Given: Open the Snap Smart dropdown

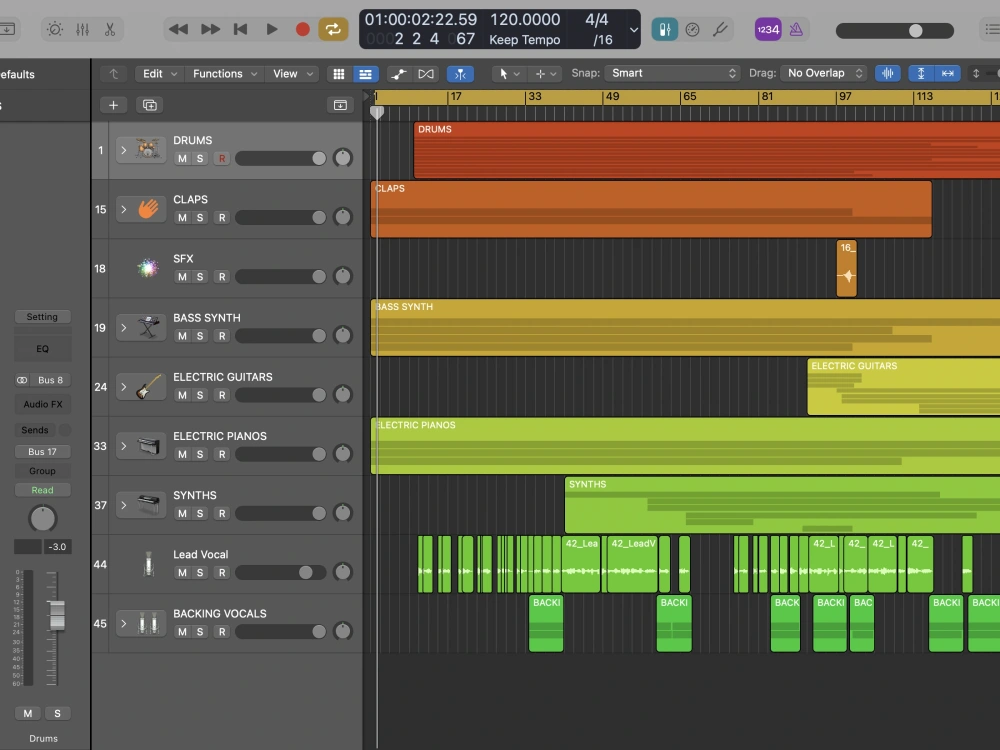Looking at the screenshot, I should click(x=672, y=73).
